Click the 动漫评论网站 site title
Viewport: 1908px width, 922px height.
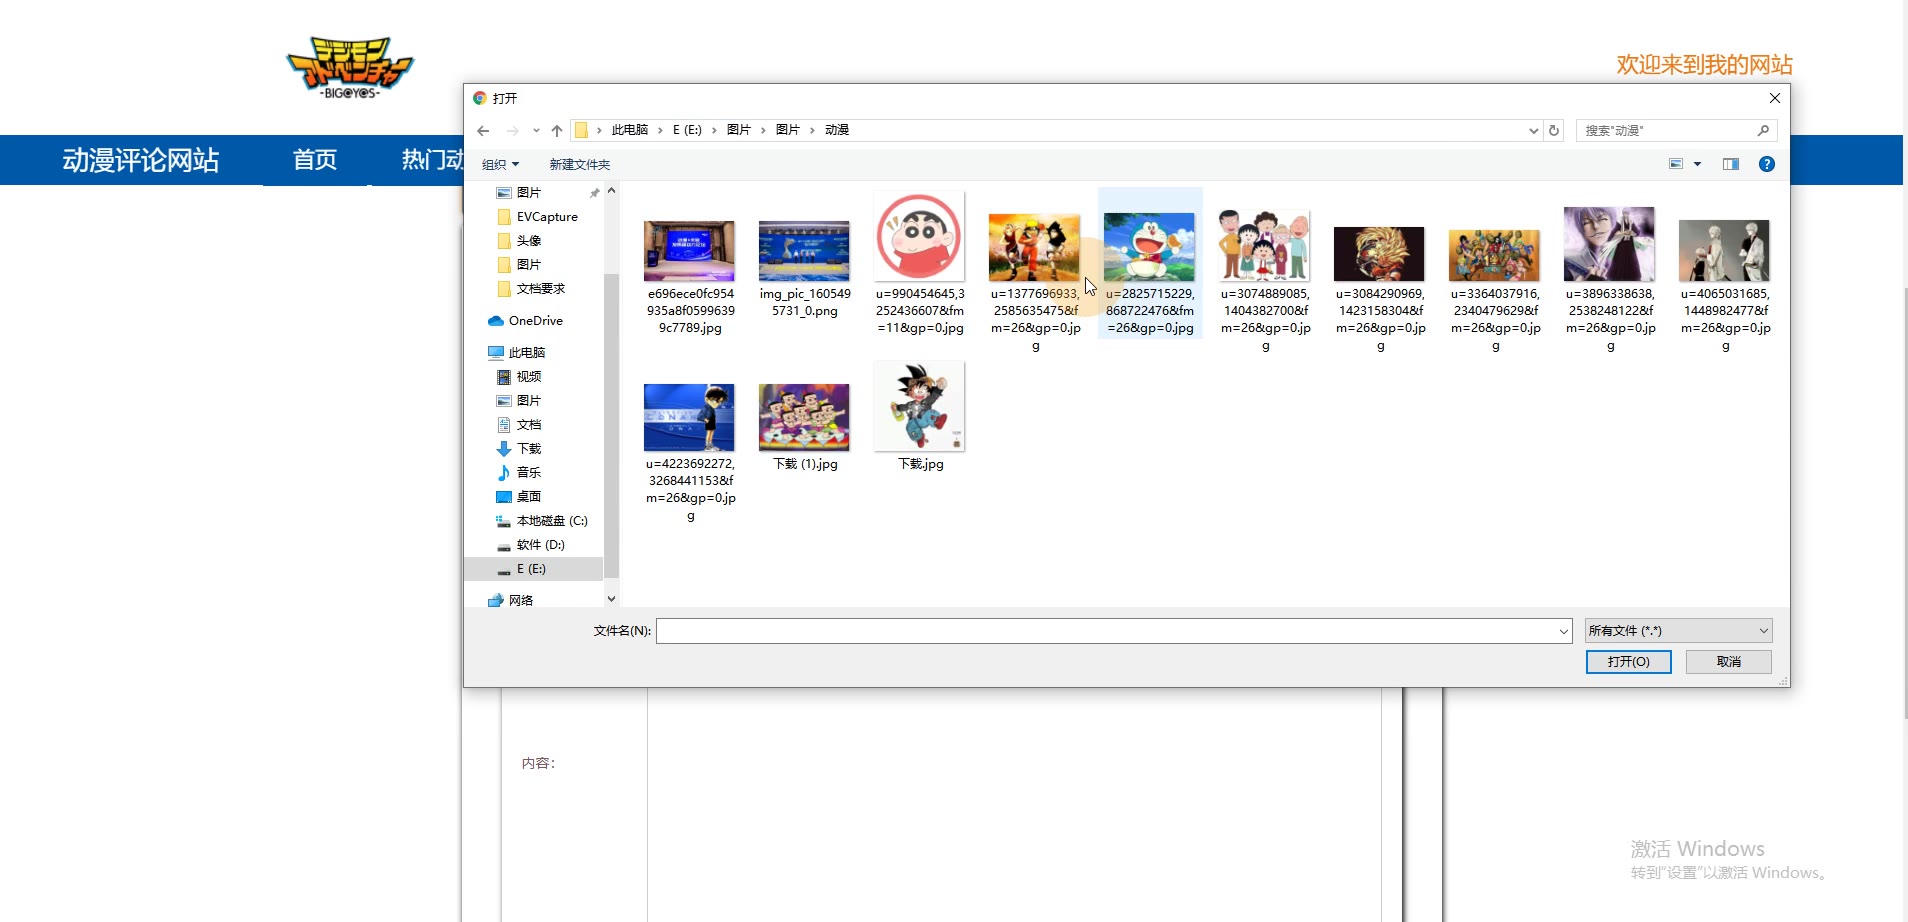click(x=140, y=160)
